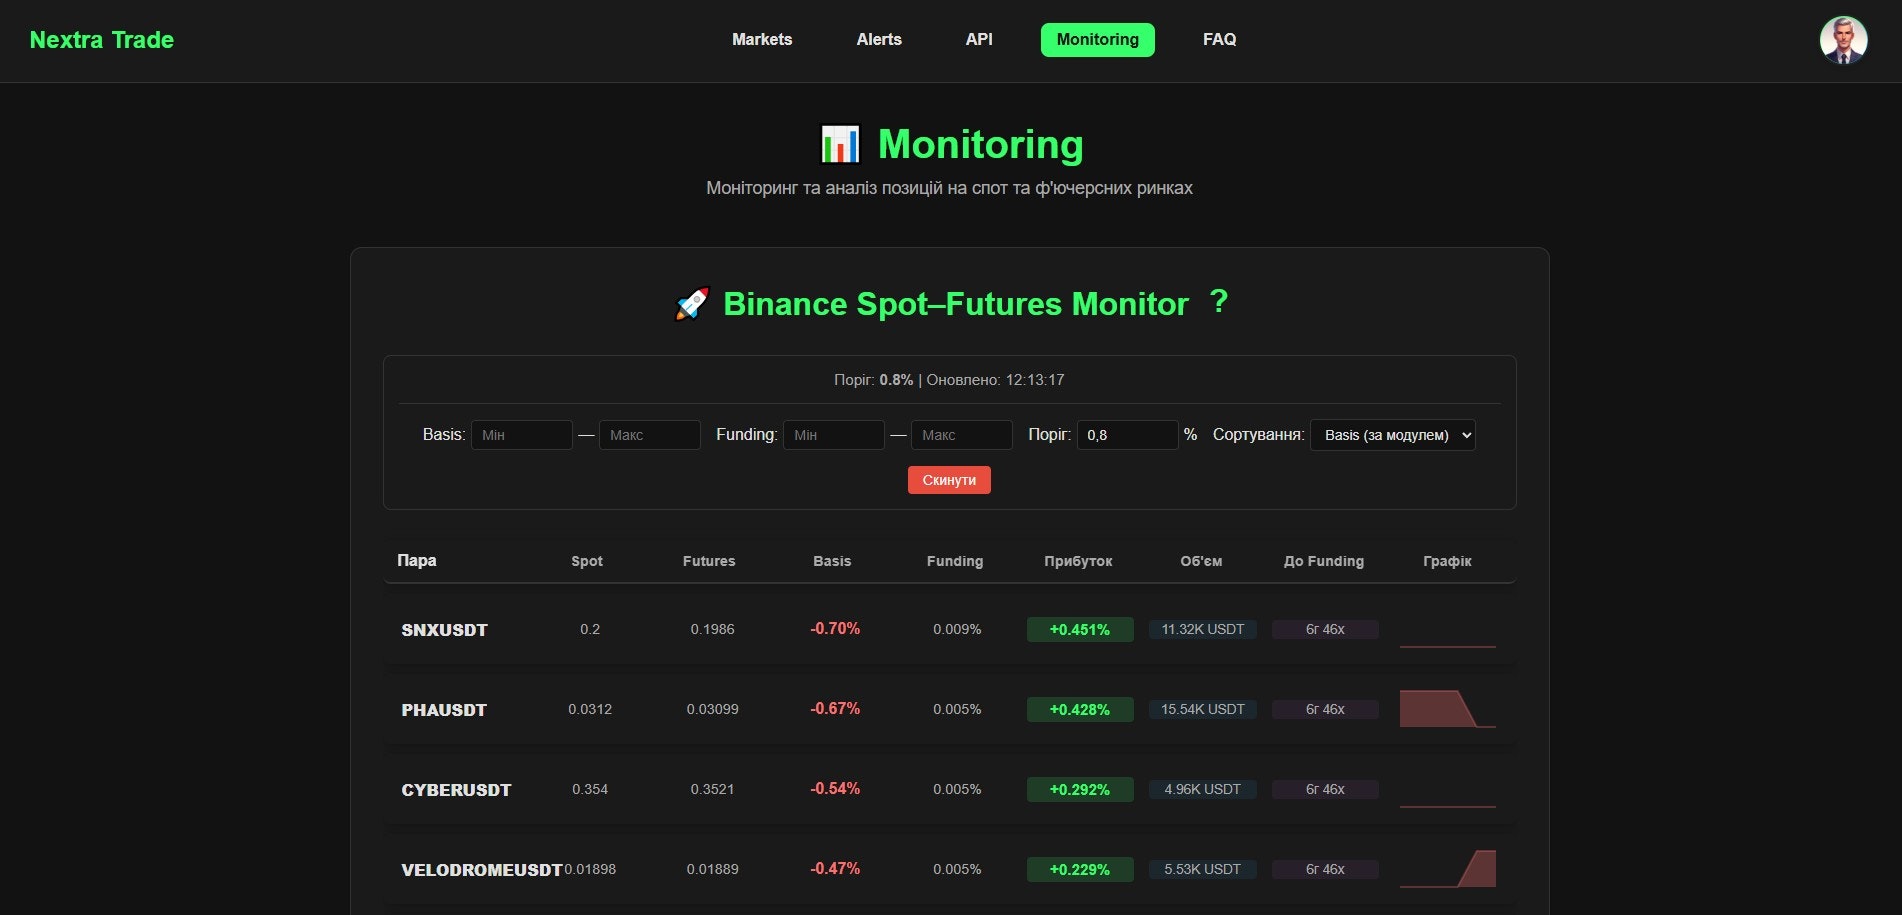Click the Оновлено 12:13:17 status text
The width and height of the screenshot is (1902, 915).
pos(995,380)
